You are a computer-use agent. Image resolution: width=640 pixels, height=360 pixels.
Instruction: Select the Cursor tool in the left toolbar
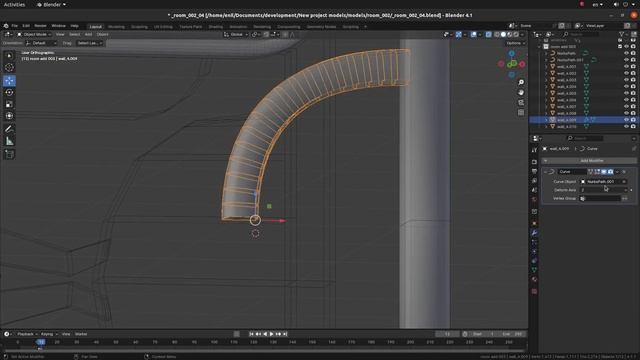point(9,67)
